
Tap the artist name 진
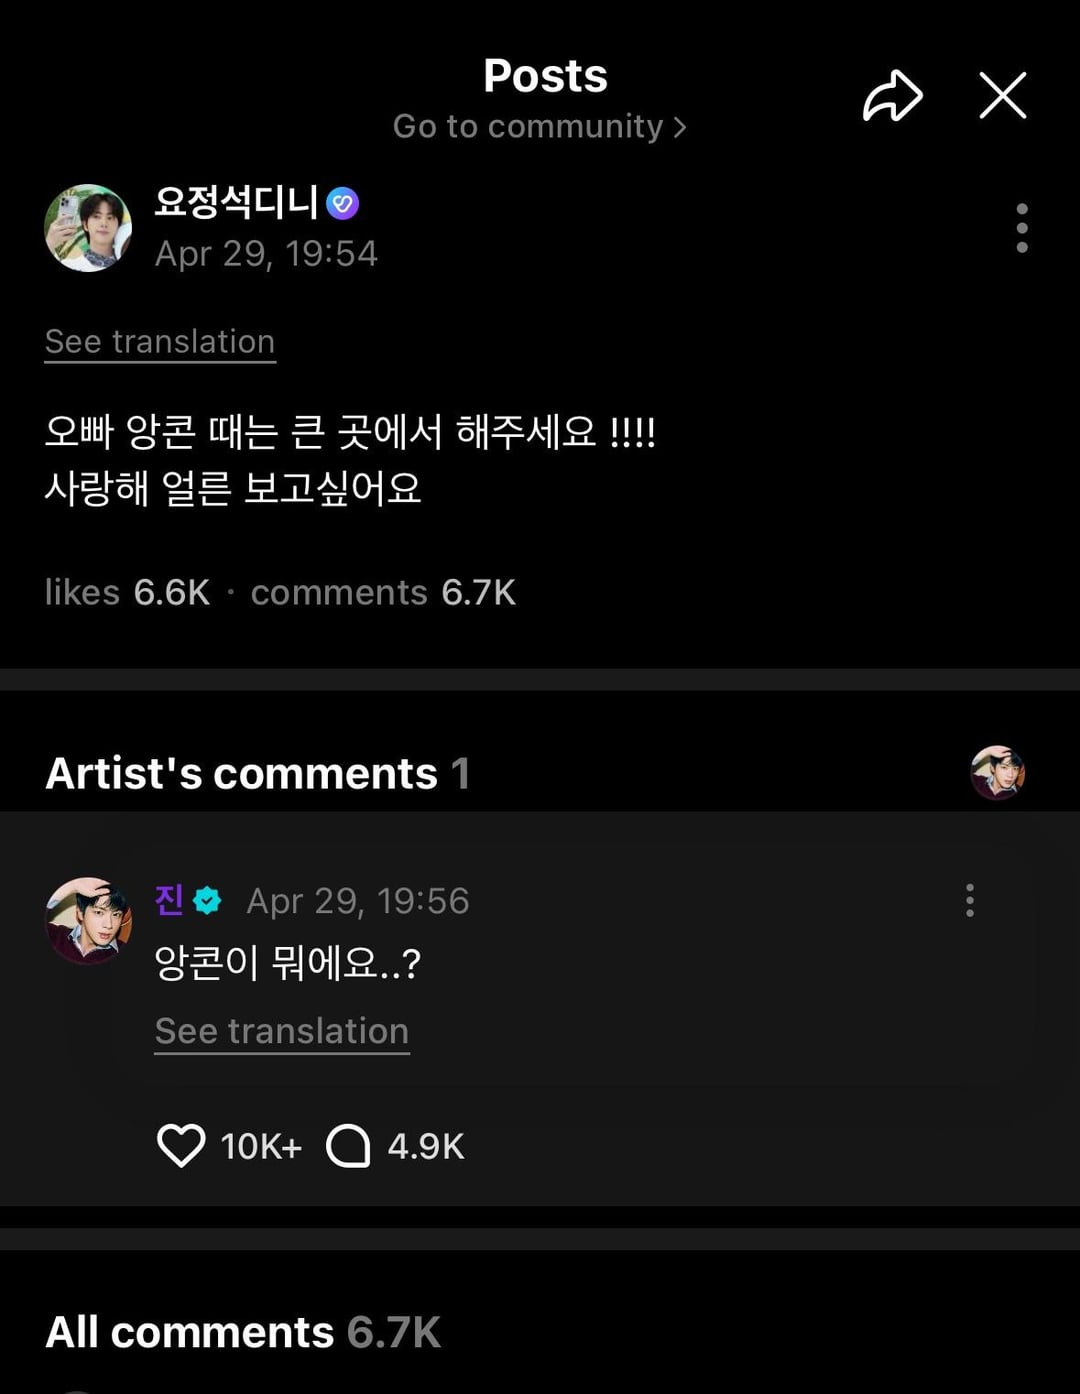coord(169,900)
